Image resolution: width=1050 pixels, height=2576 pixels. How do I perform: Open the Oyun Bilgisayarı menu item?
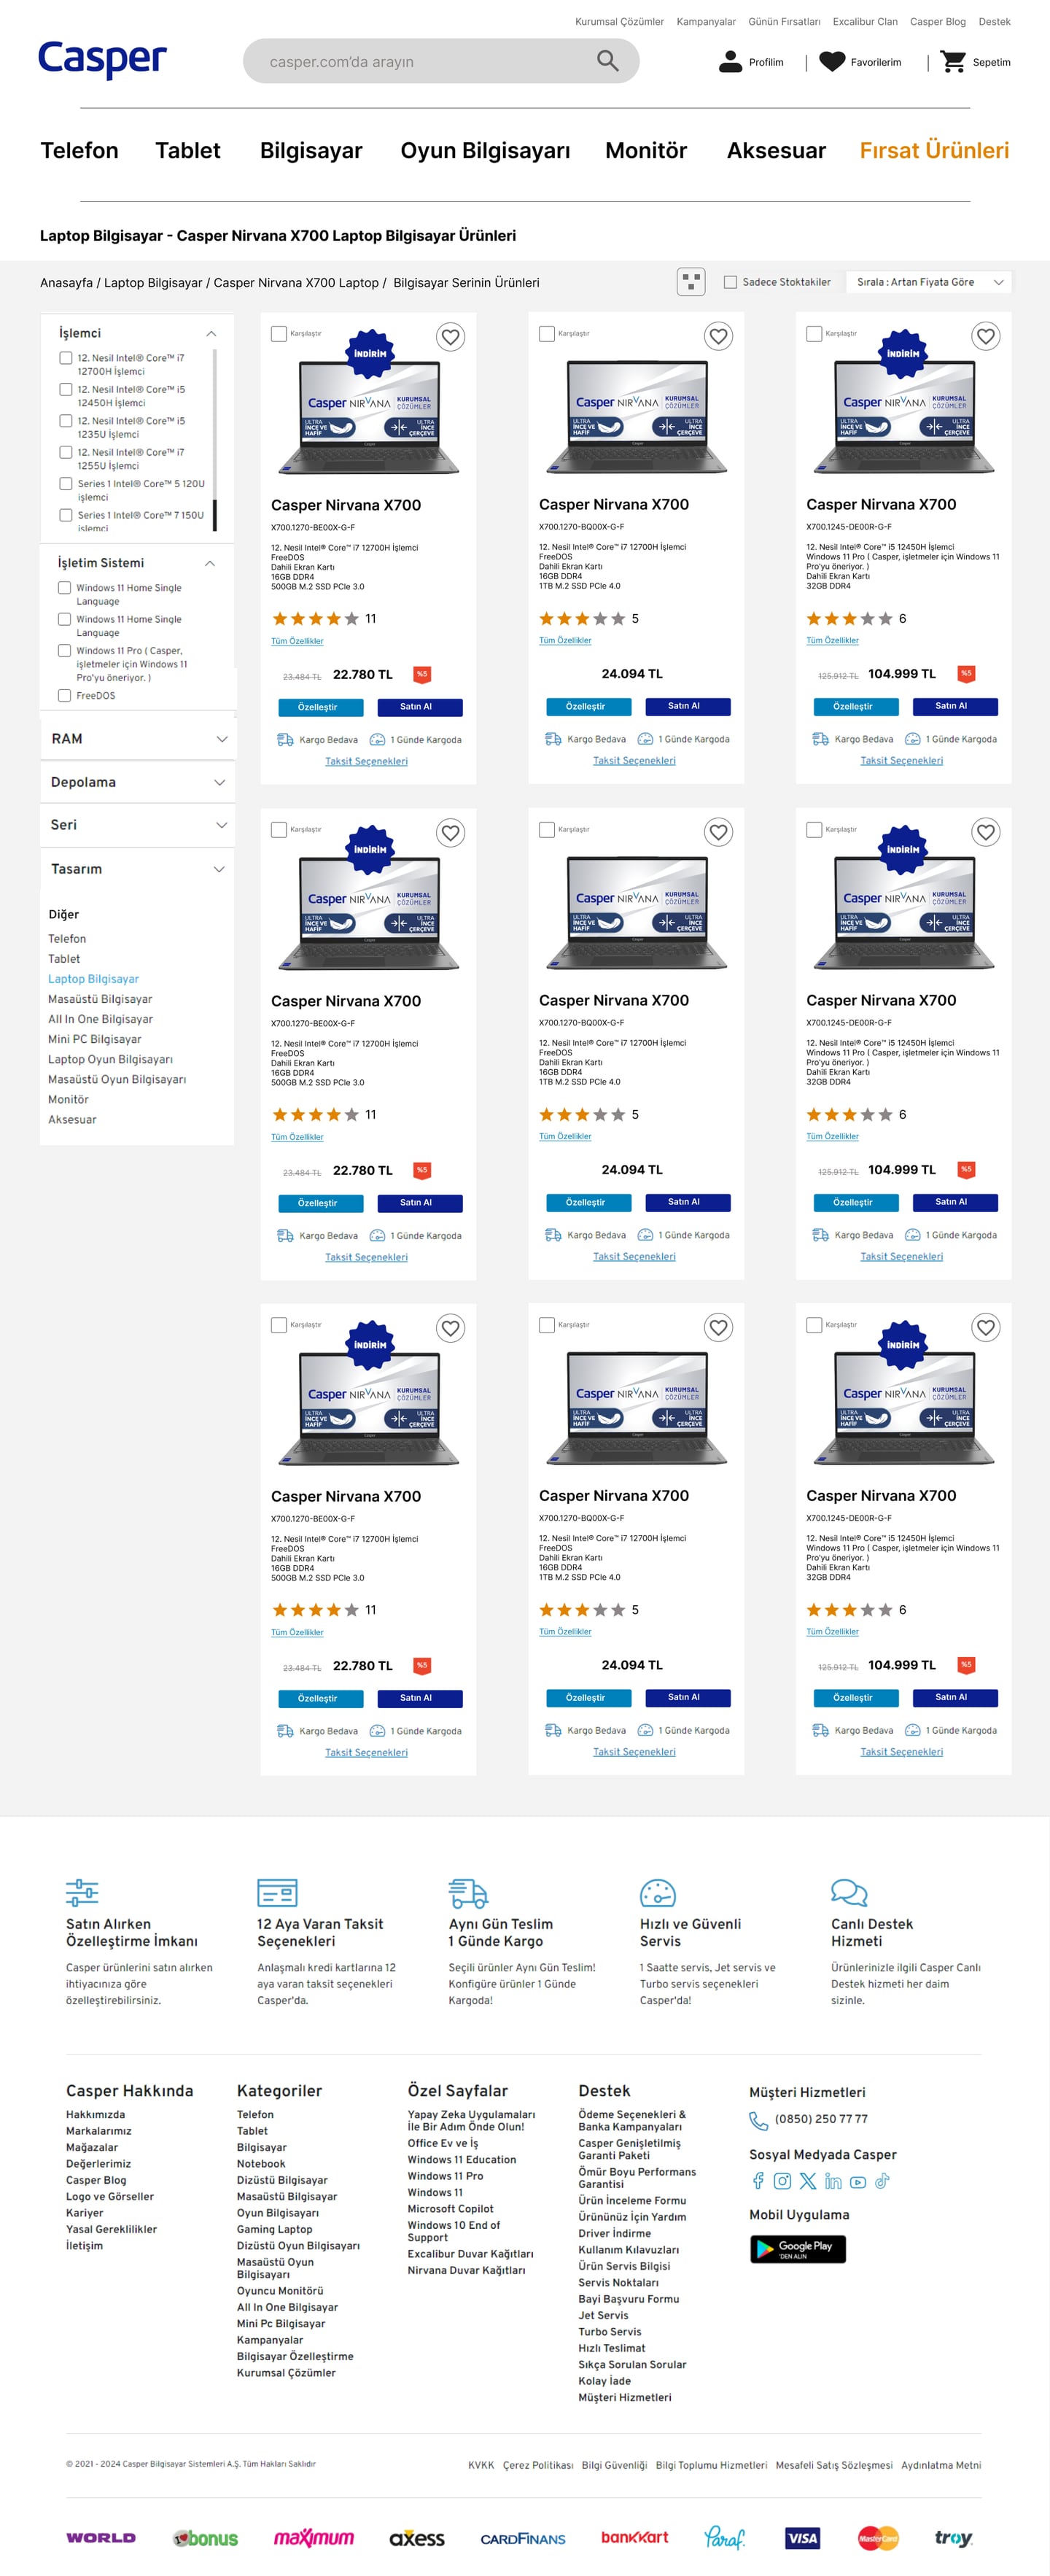pyautogui.click(x=485, y=151)
